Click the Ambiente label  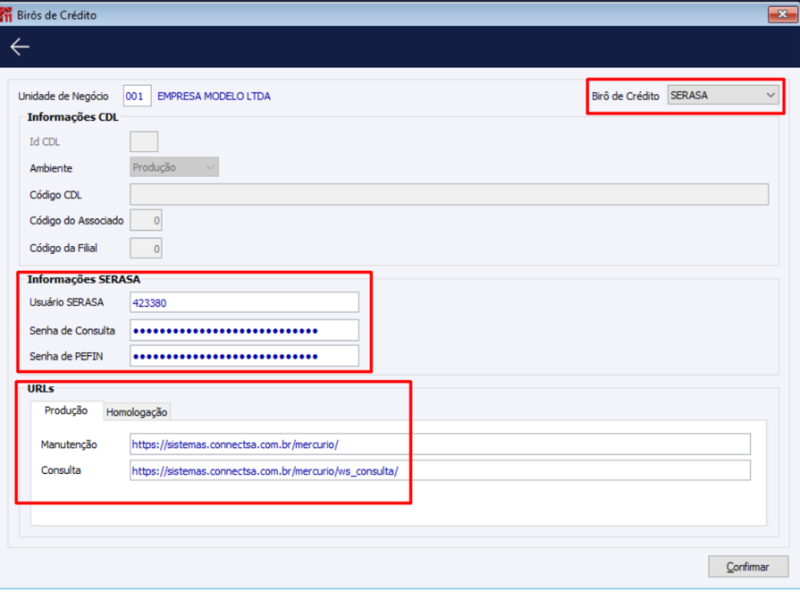(51, 168)
